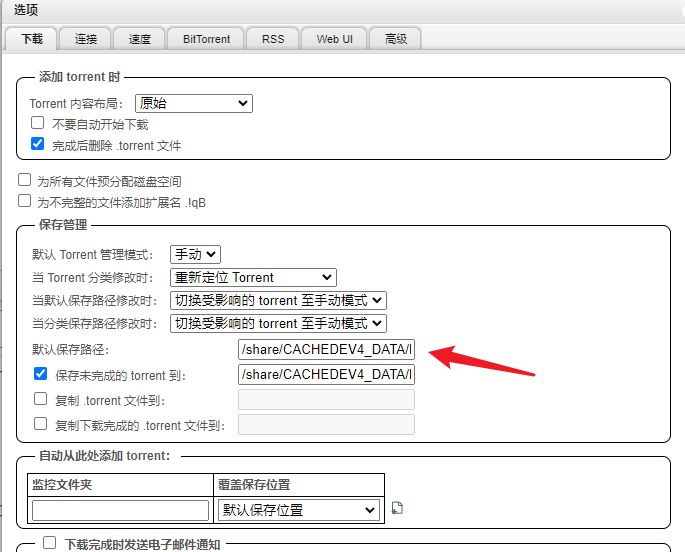Open the 默认 Torrent 管理模式 dropdown
685x552 pixels.
point(195,255)
